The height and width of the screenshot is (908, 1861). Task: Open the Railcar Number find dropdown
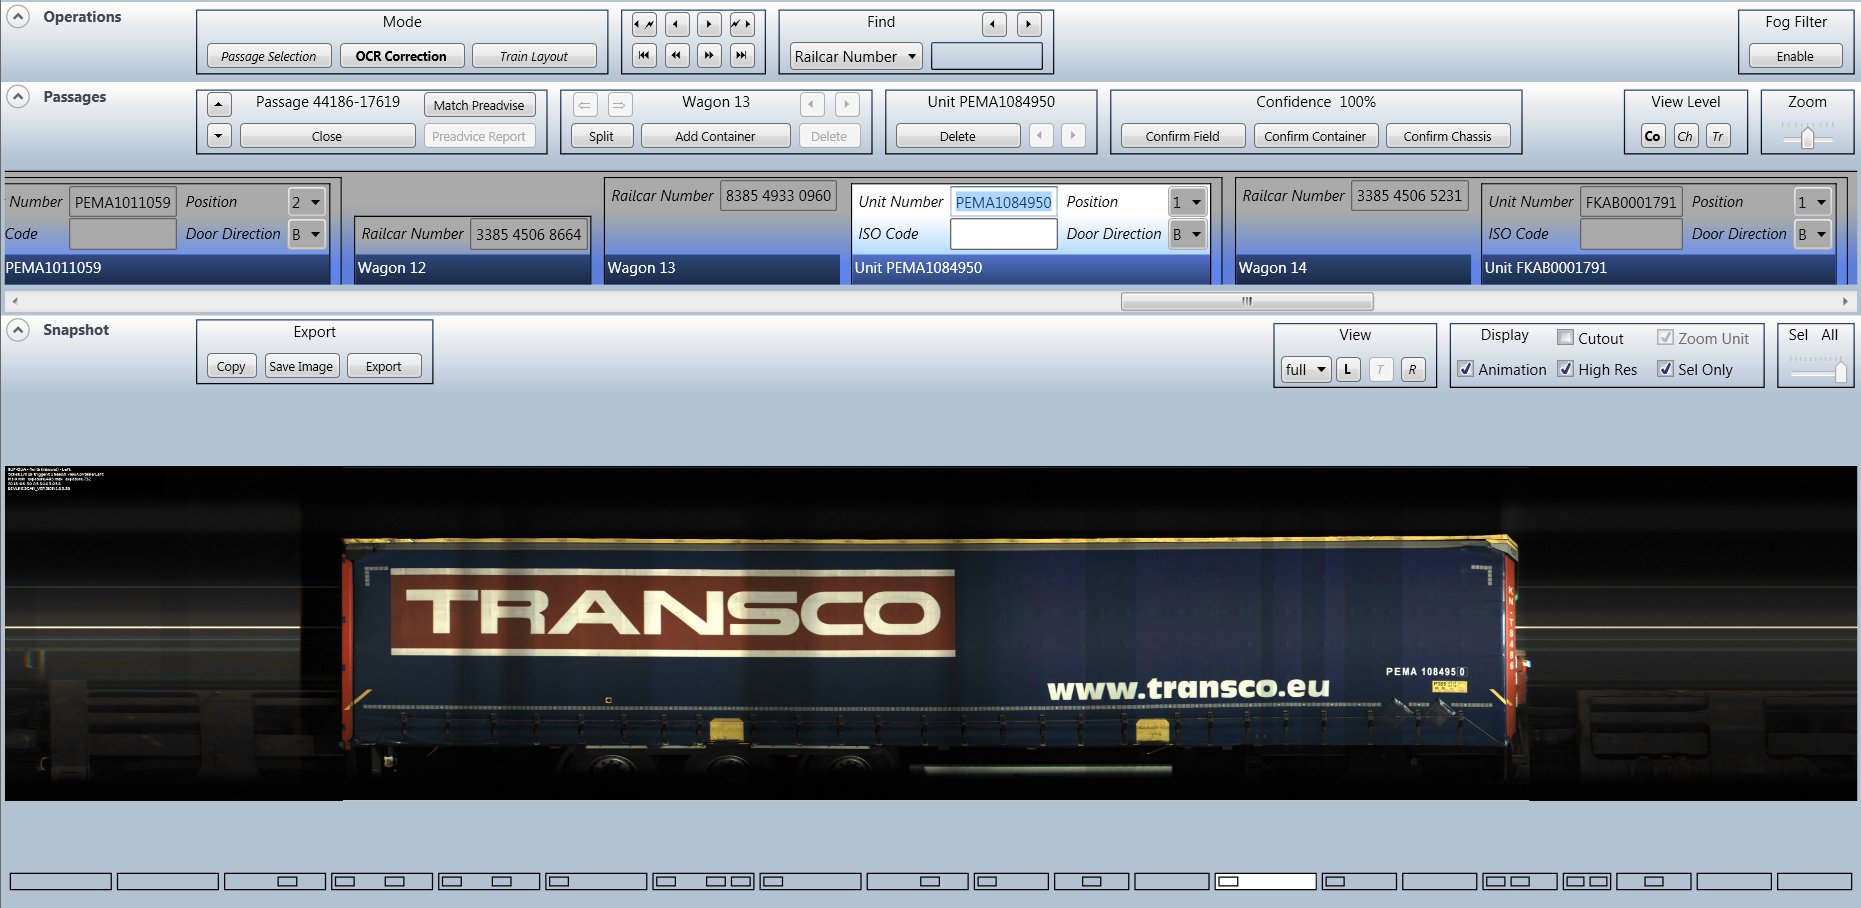click(x=856, y=57)
